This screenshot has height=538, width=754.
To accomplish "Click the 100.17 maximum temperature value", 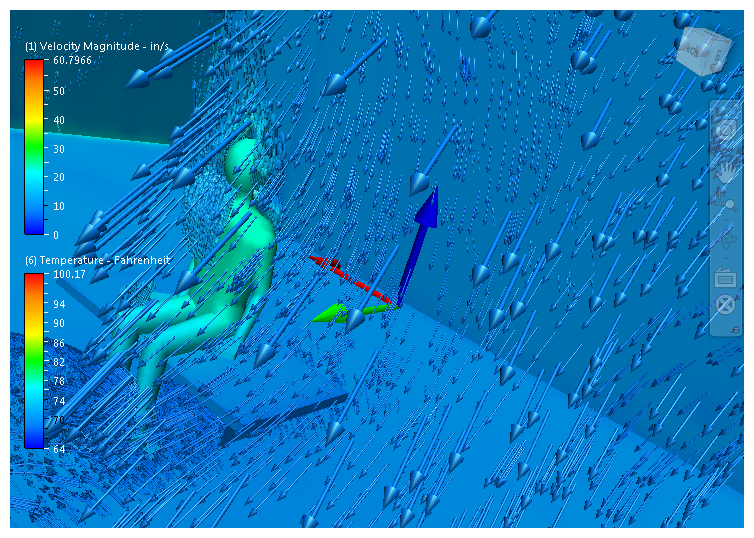I will (69, 274).
